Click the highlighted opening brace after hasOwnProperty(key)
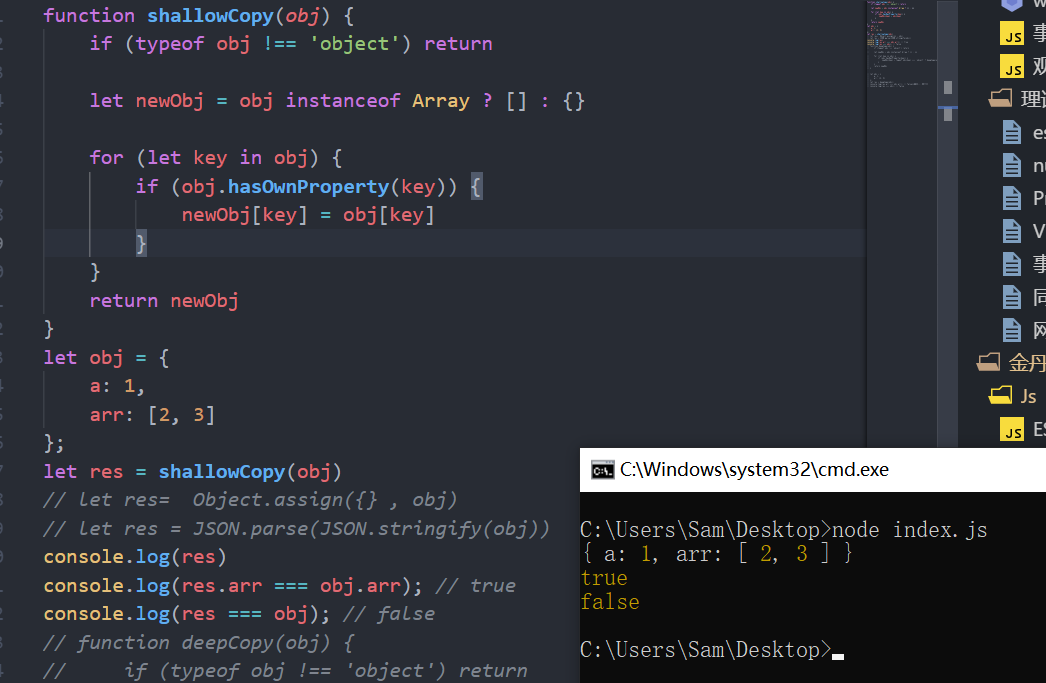 [x=476, y=187]
